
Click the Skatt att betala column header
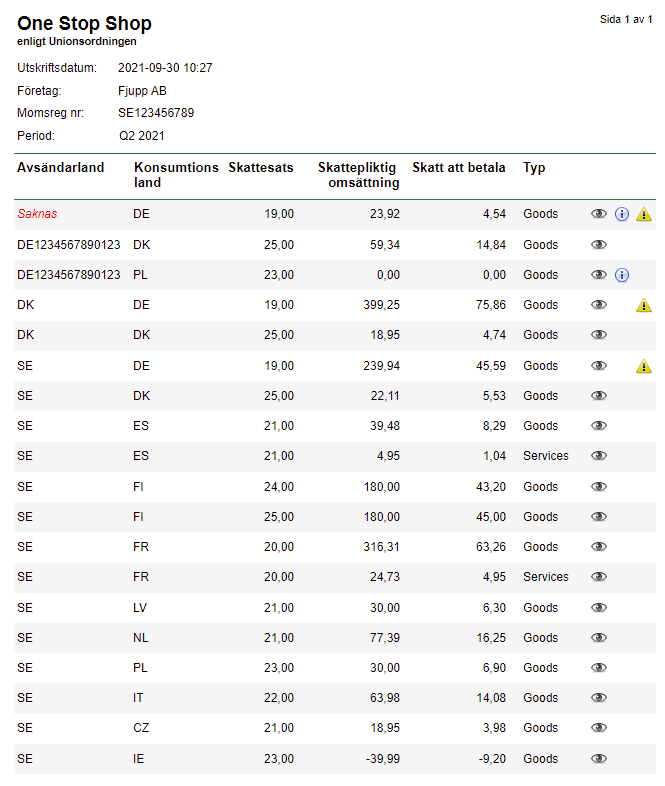459,168
